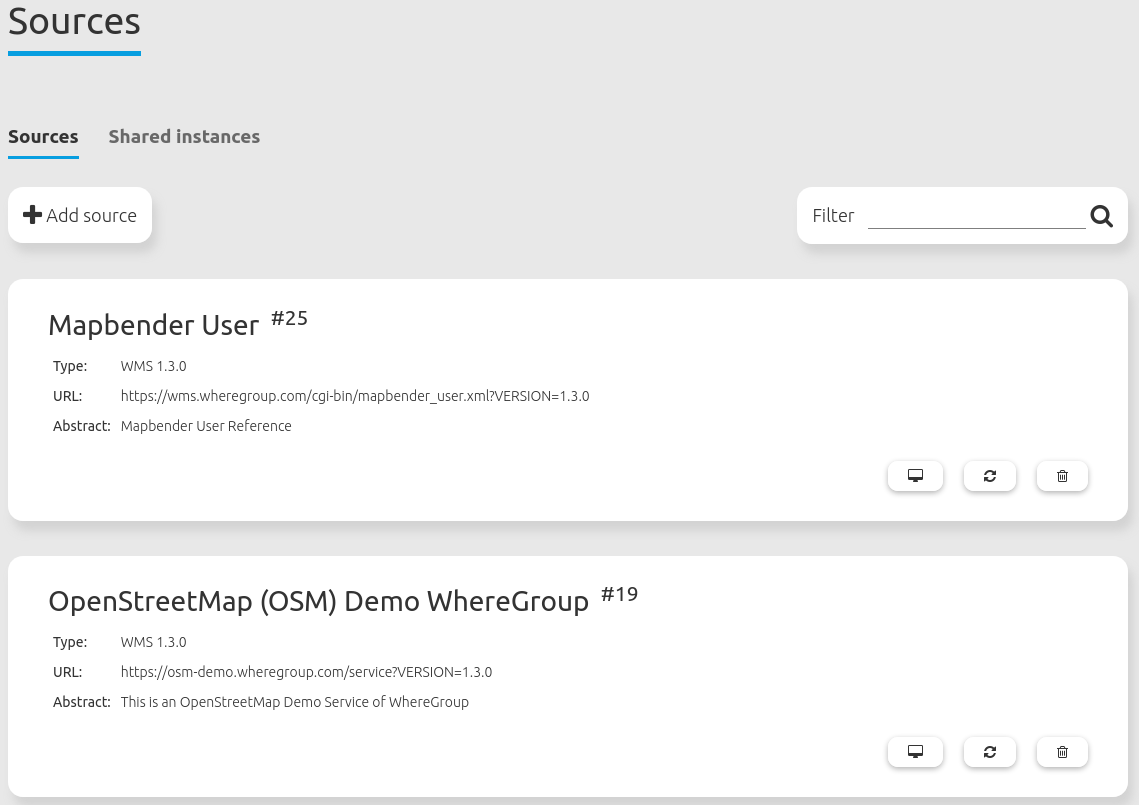
Task: Delete the Mapbender User source
Action: [x=1062, y=476]
